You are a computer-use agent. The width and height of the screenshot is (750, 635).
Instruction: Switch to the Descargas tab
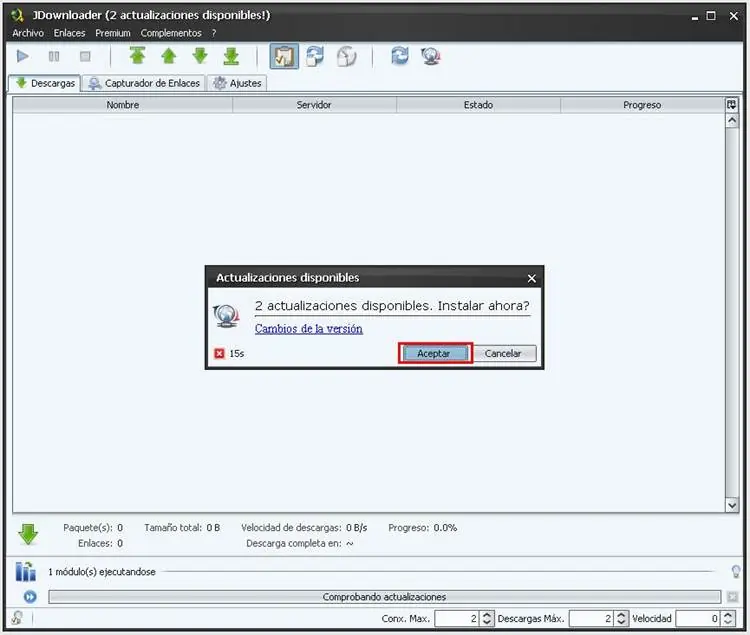44,83
